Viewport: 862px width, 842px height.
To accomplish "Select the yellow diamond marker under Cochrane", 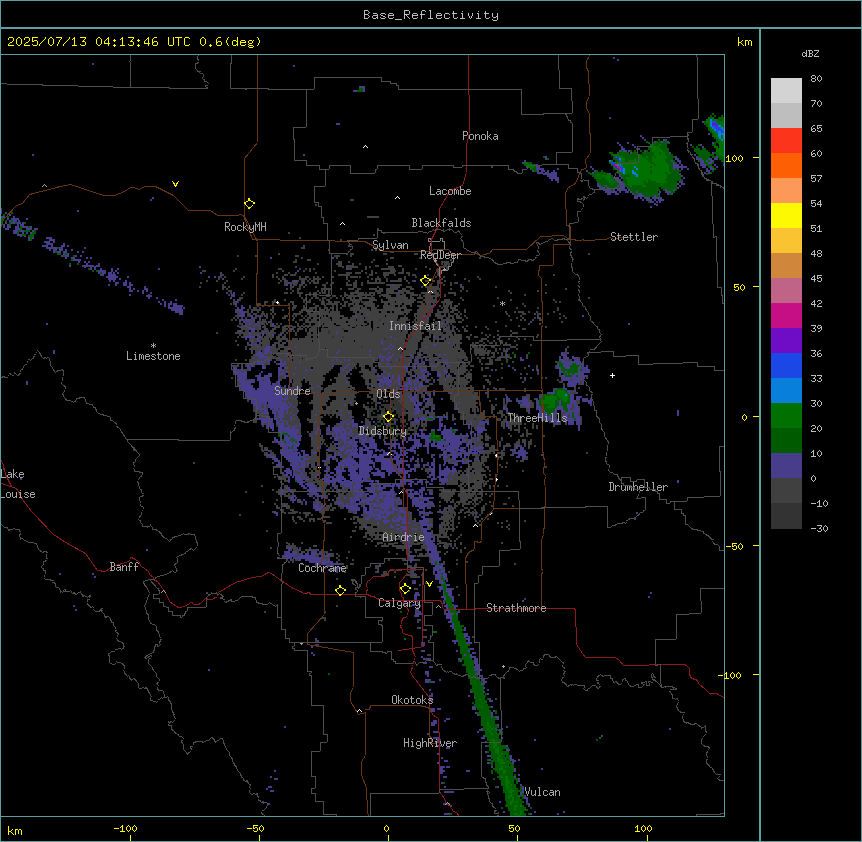I will pos(340,590).
